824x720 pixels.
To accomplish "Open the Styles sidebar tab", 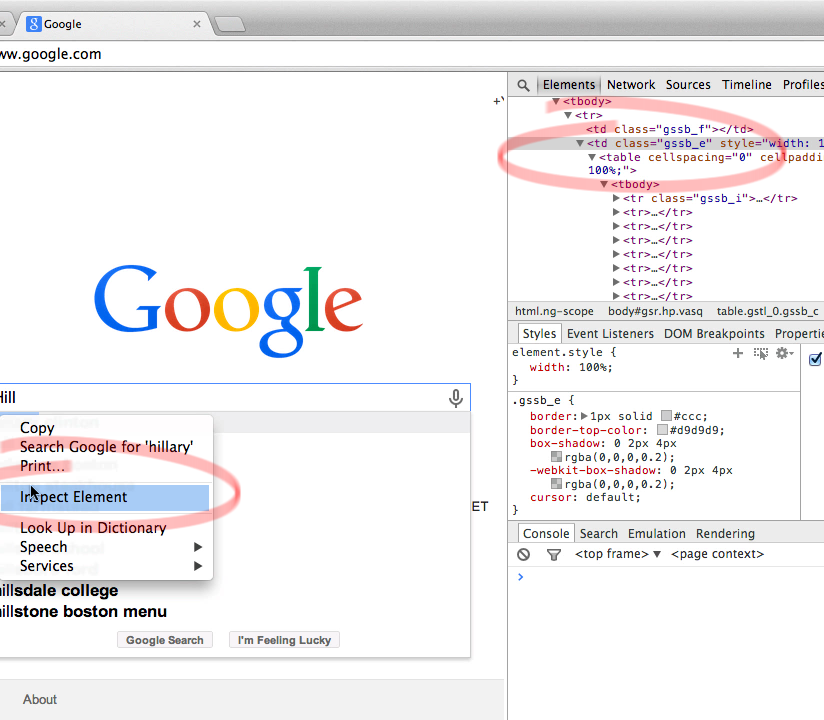I will pyautogui.click(x=539, y=334).
